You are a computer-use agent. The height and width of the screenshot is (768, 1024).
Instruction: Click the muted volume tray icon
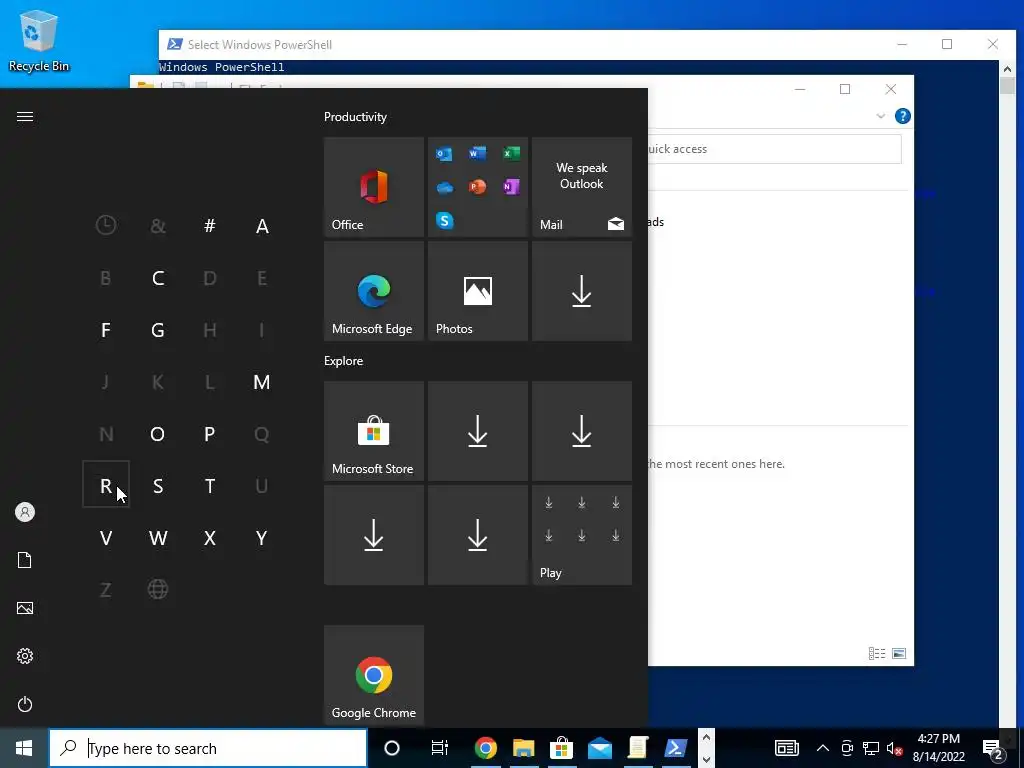pos(895,748)
